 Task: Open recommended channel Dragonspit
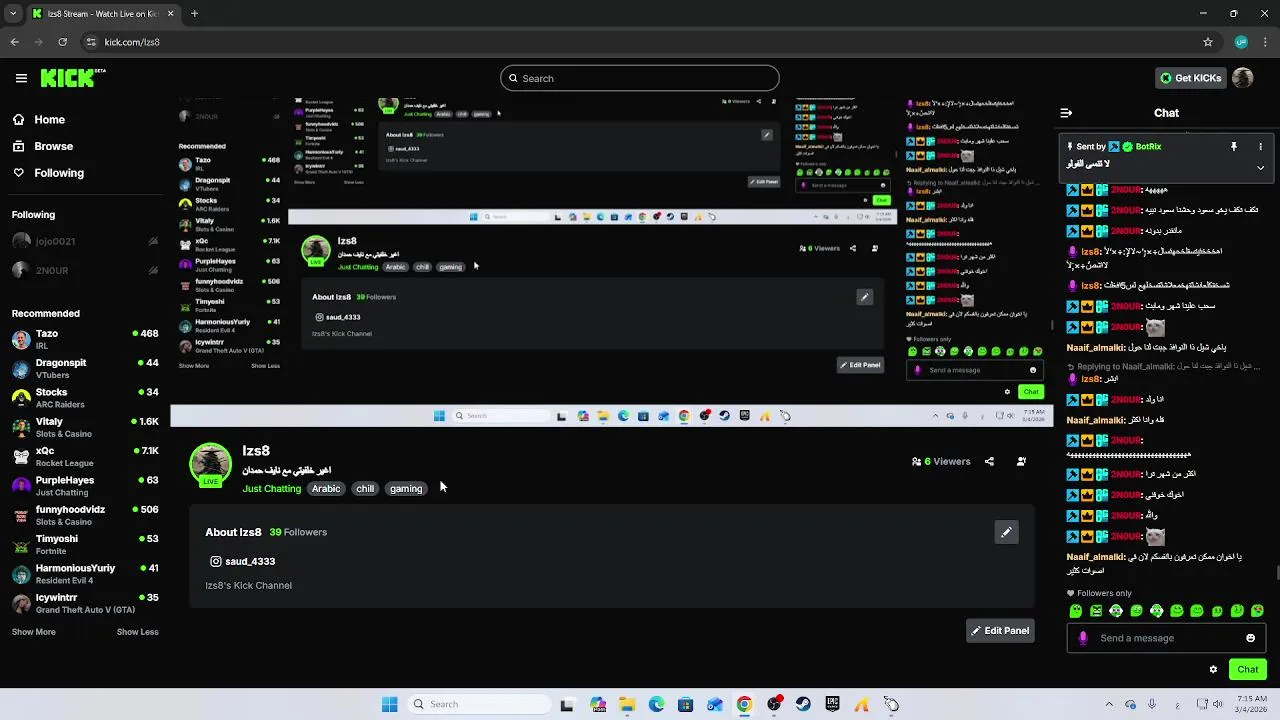[85, 368]
